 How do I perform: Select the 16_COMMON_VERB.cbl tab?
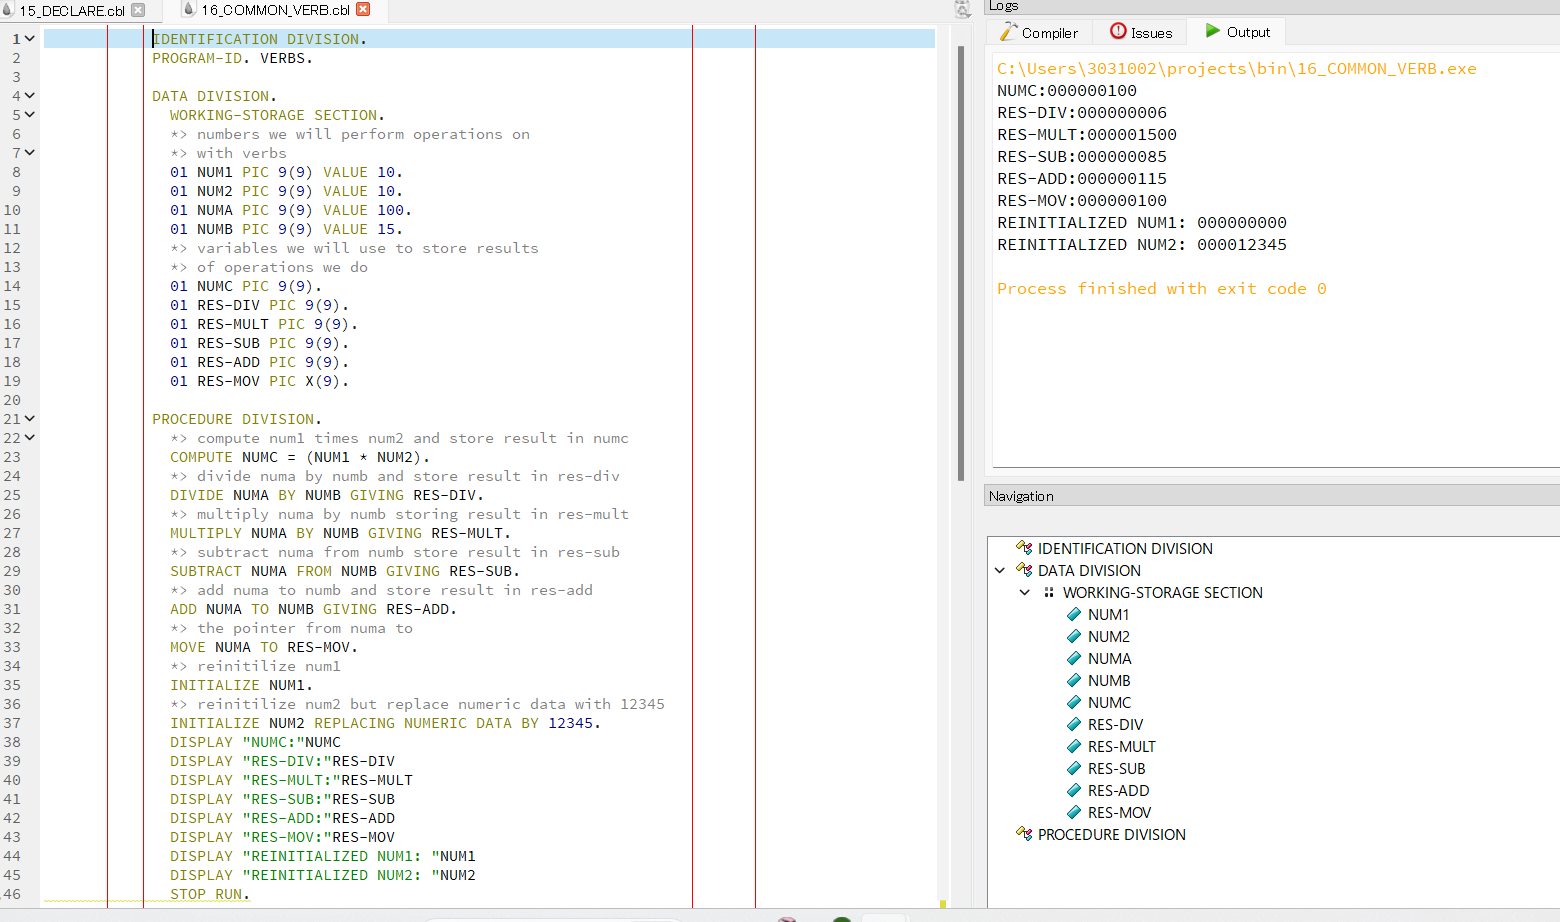pyautogui.click(x=276, y=10)
